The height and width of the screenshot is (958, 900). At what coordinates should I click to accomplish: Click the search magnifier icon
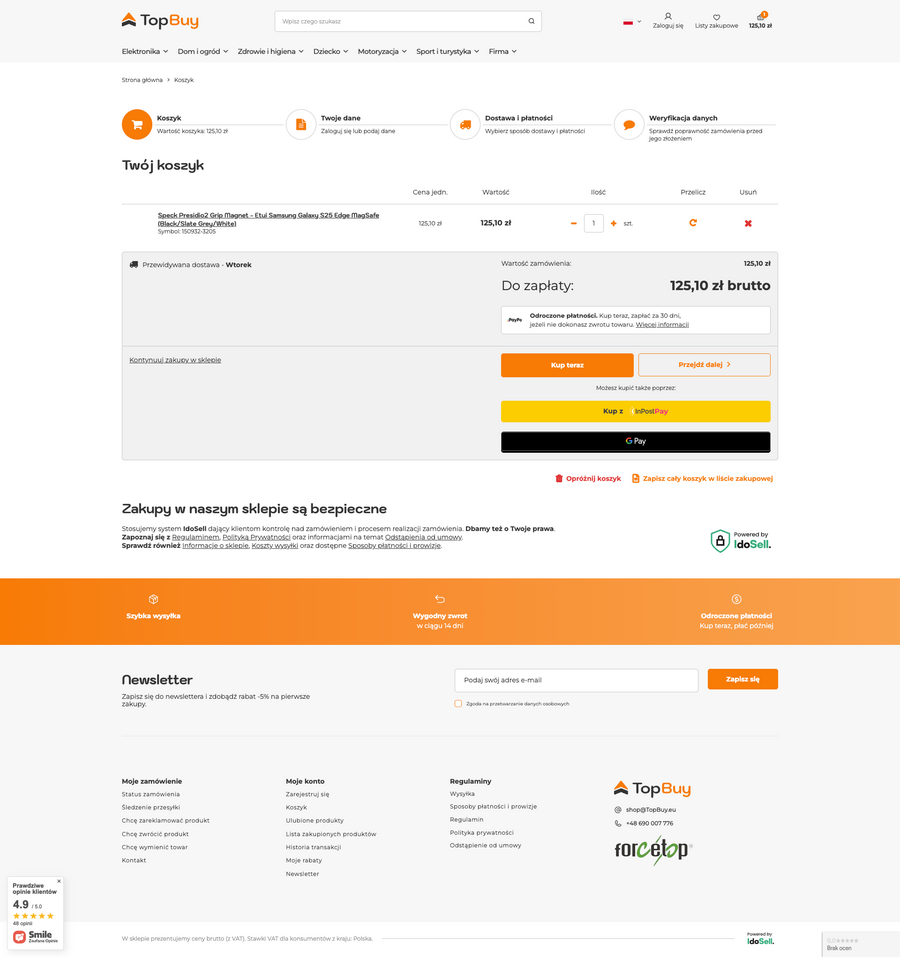tap(531, 20)
